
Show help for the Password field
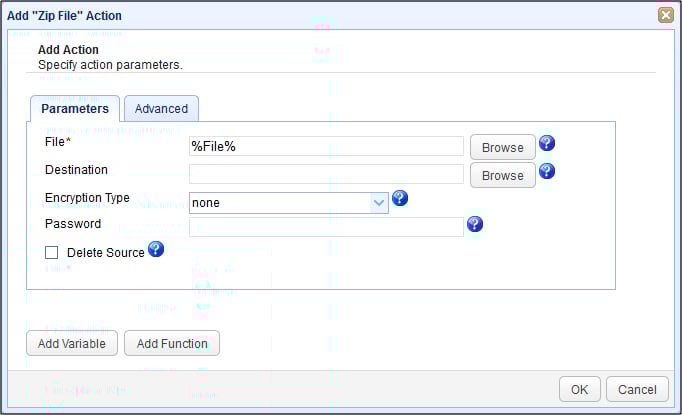coord(475,224)
